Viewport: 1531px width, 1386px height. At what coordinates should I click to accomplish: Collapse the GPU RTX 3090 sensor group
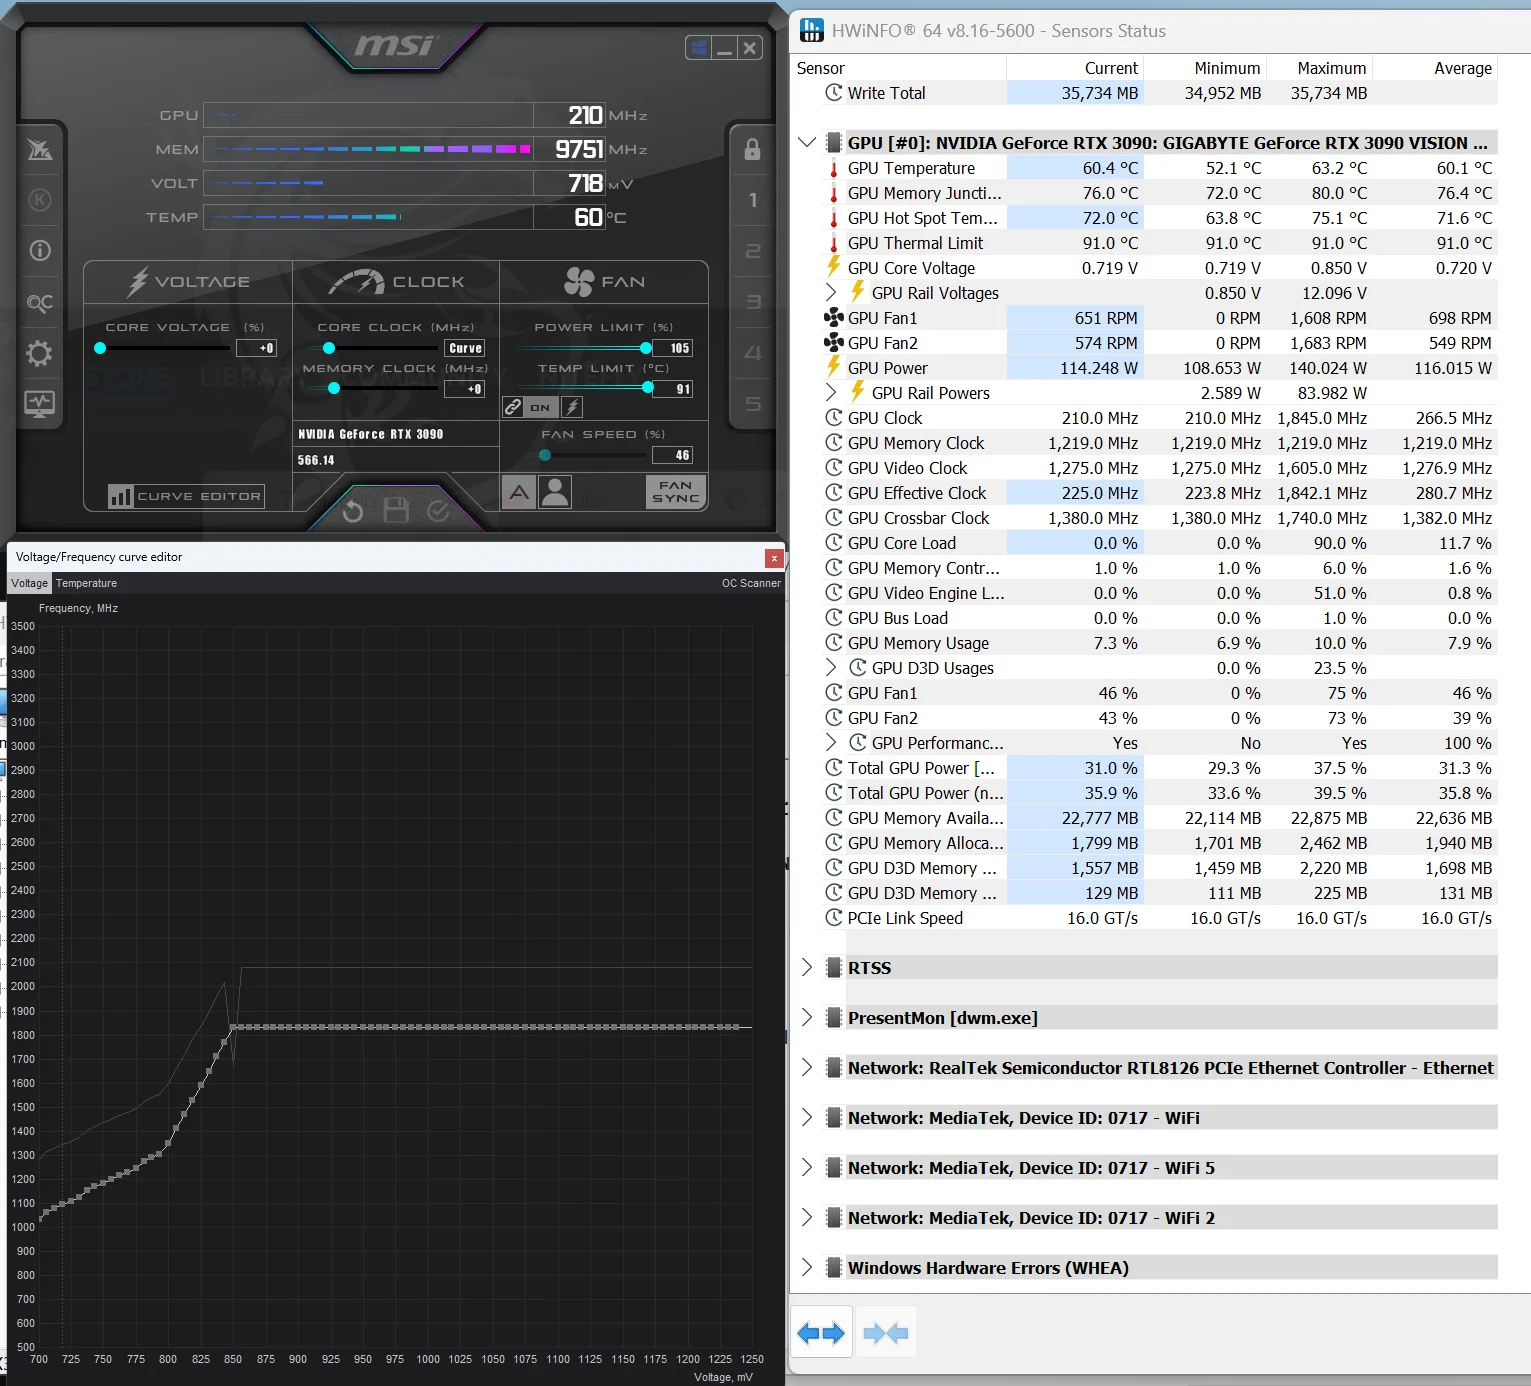point(807,142)
